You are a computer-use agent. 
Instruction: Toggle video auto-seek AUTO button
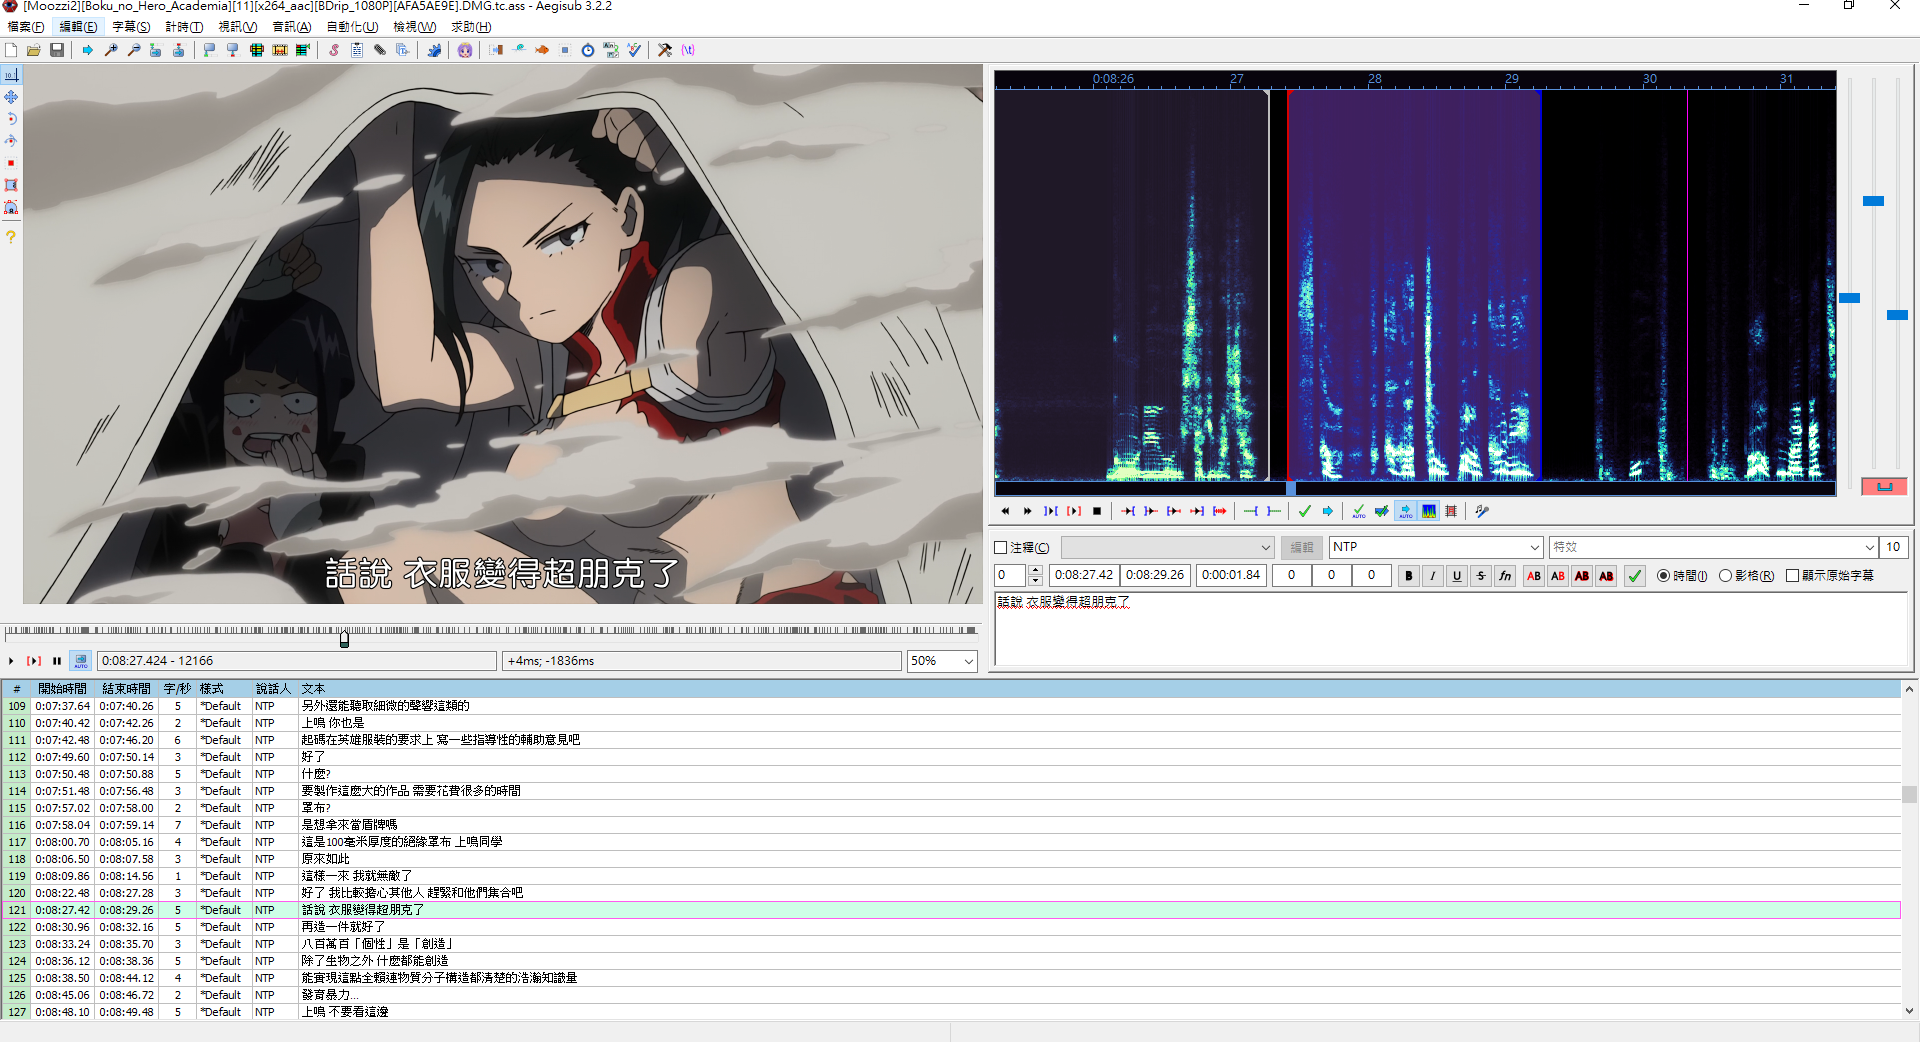pyautogui.click(x=81, y=661)
